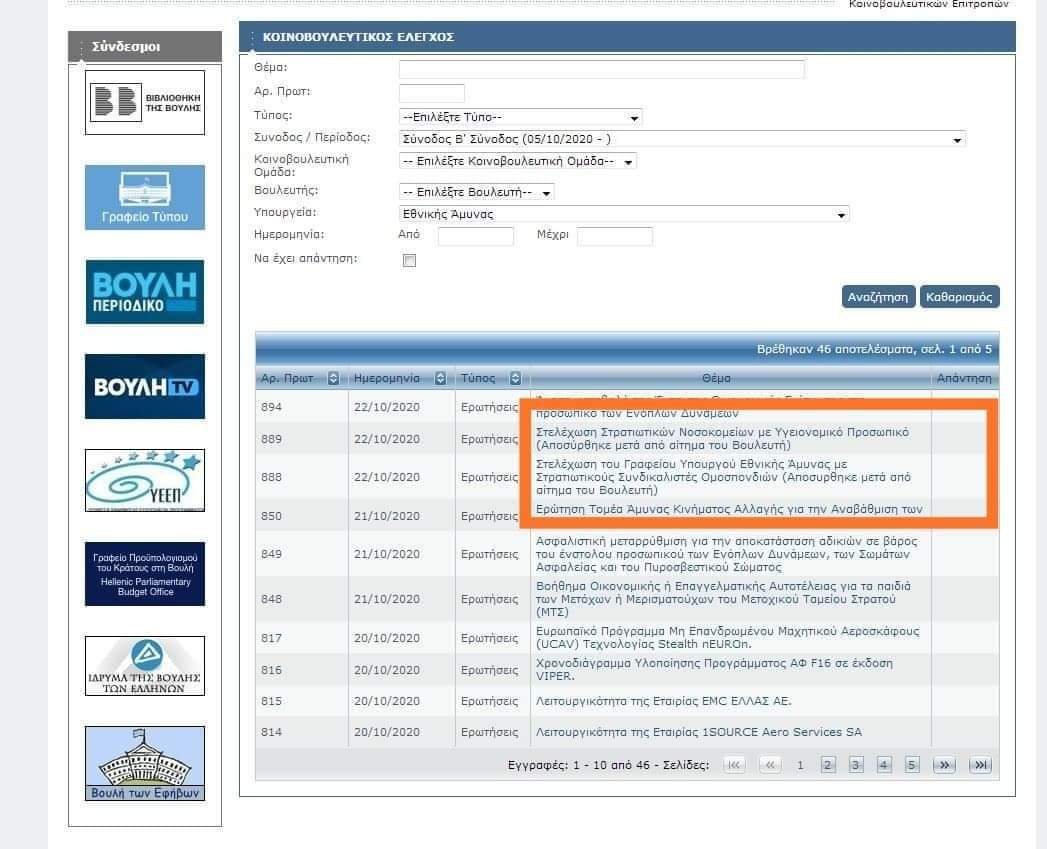This screenshot has width=1047, height=849.
Task: Open the Βουλή των Εφήβων image link
Action: pyautogui.click(x=145, y=763)
